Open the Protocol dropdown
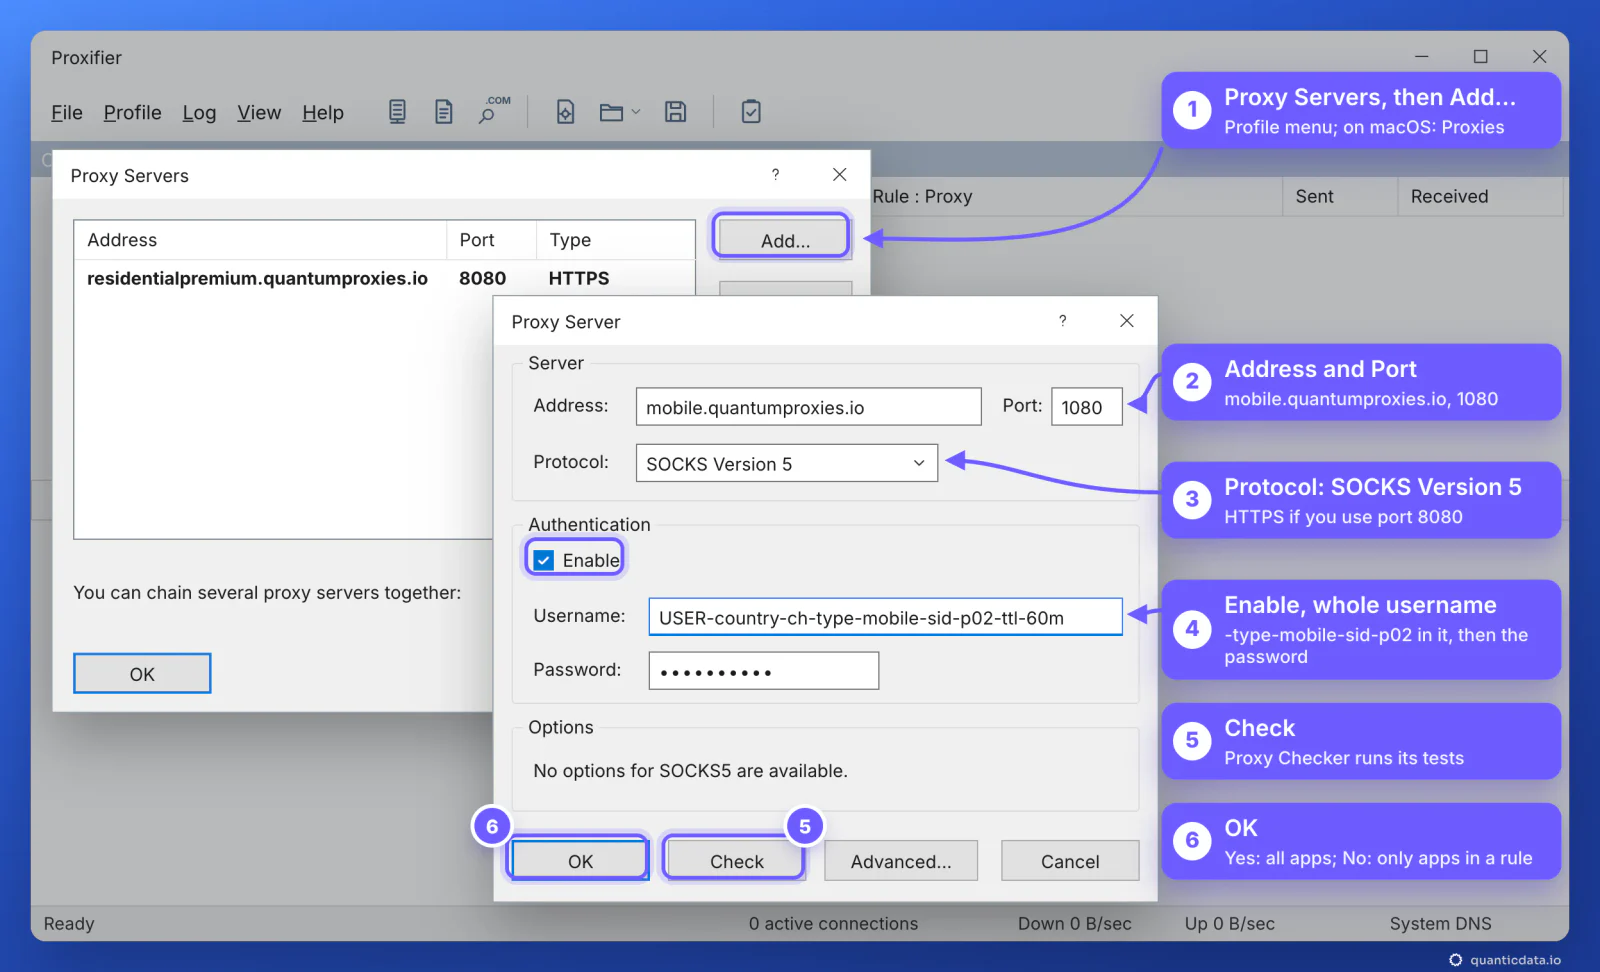The image size is (1600, 972). click(787, 463)
